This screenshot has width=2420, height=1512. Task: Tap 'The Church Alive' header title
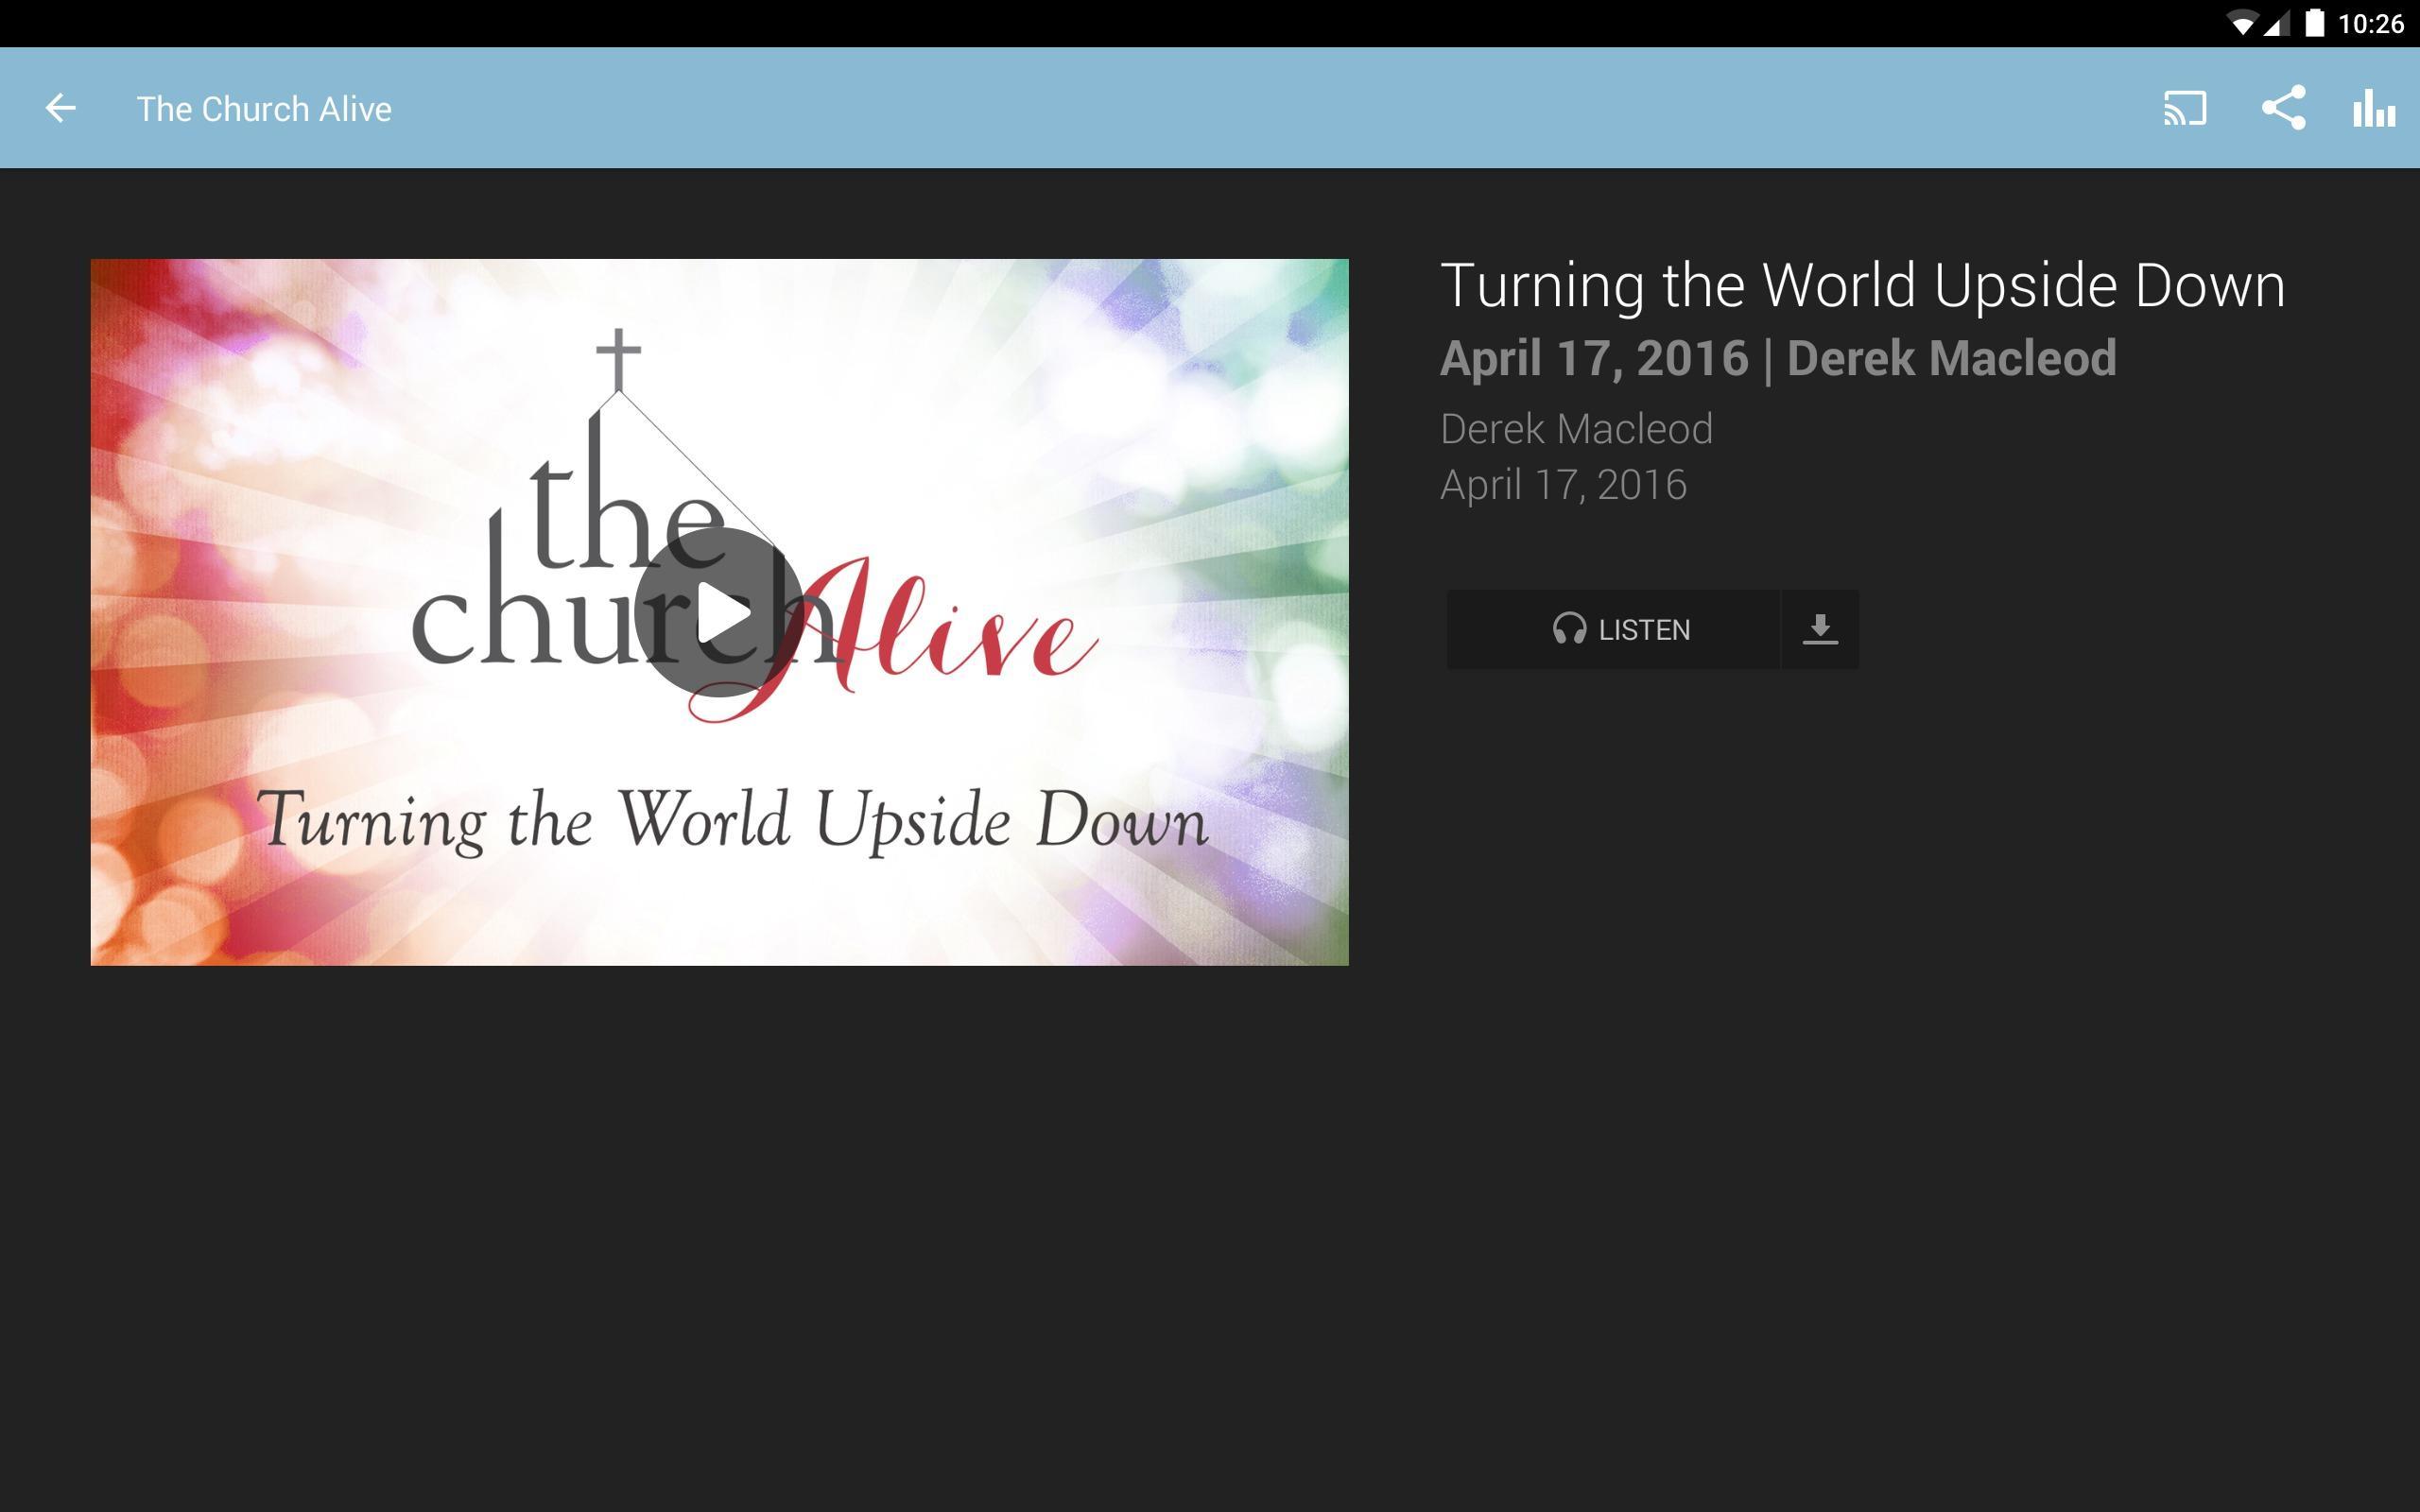click(x=264, y=108)
